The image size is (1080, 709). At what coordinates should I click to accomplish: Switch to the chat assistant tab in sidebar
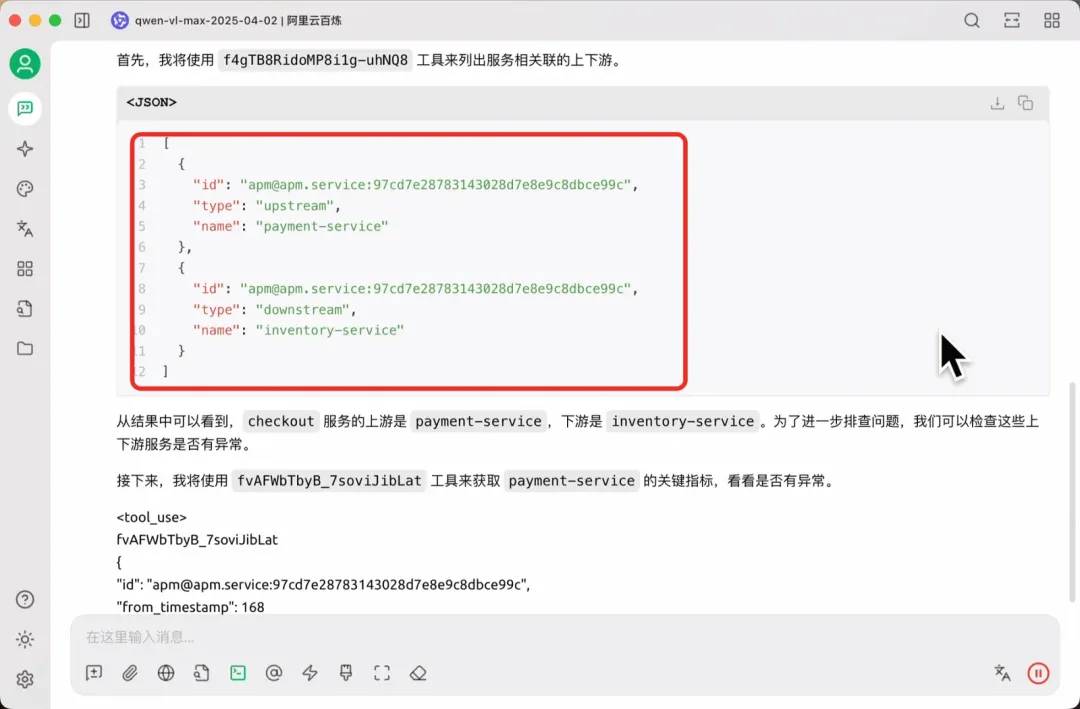point(25,108)
